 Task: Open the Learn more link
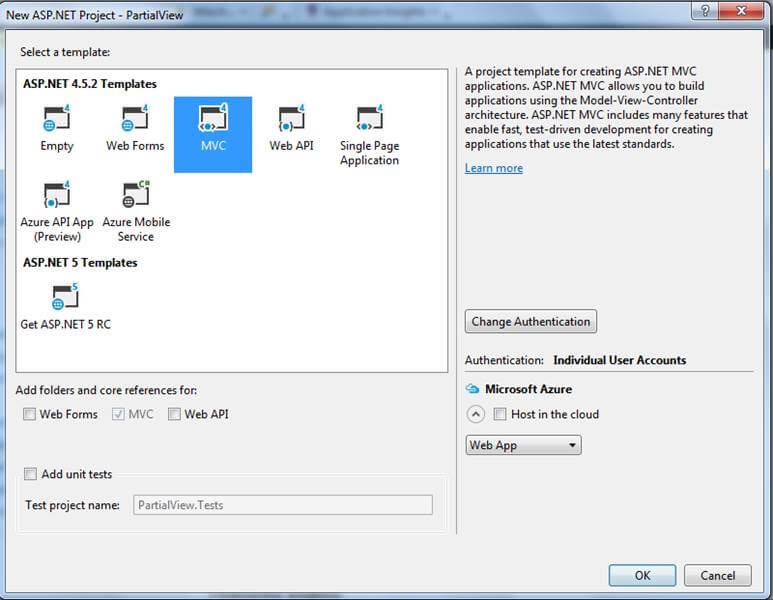pos(493,168)
